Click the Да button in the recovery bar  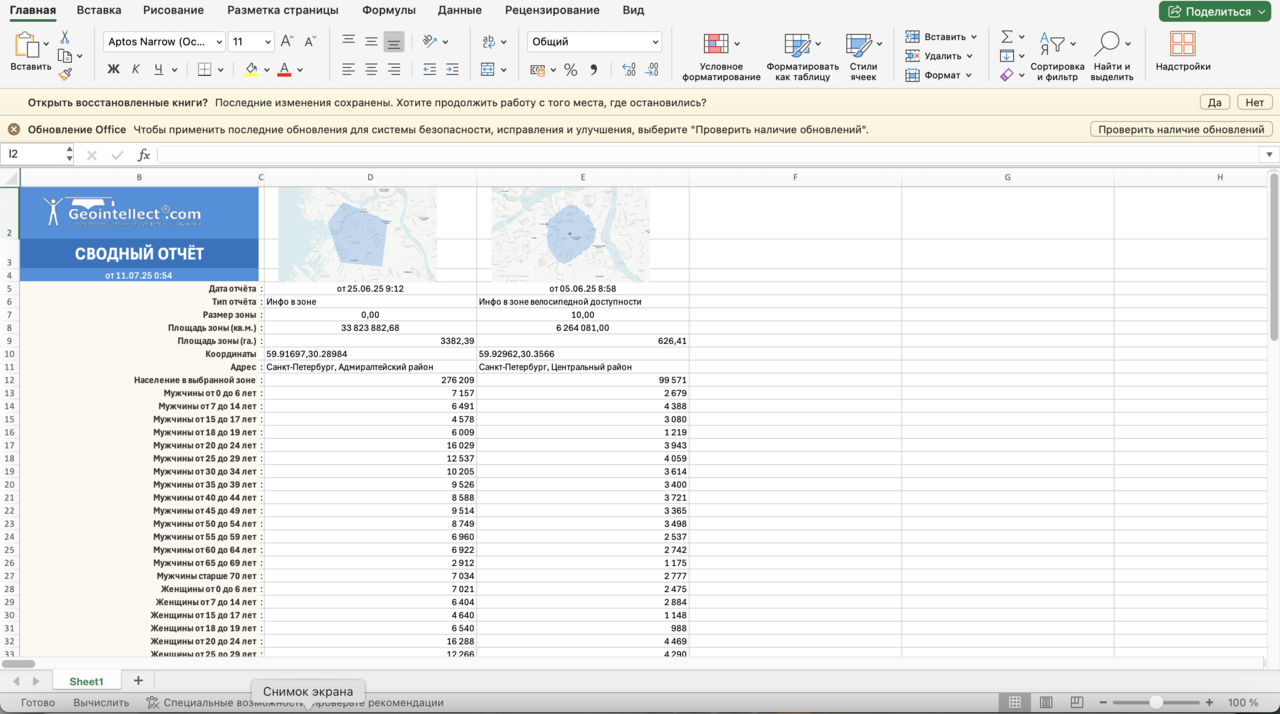point(1214,102)
